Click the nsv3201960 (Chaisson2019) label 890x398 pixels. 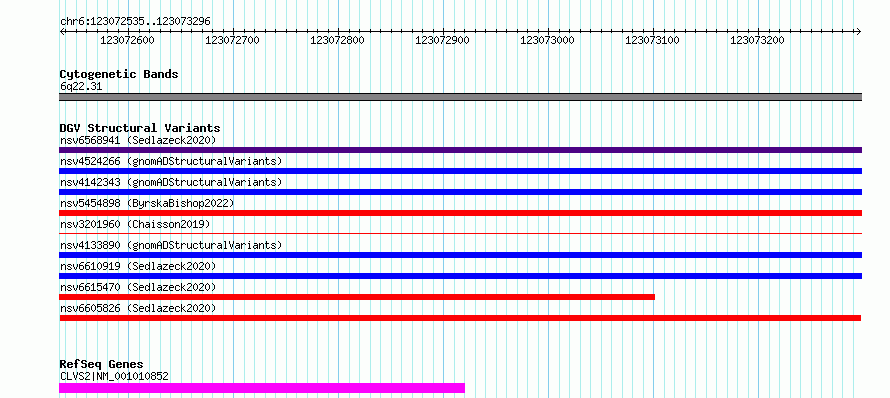pos(135,224)
